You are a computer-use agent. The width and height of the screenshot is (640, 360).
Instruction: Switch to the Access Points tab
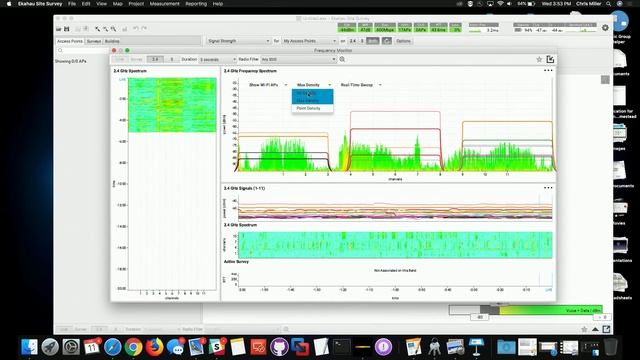(x=70, y=41)
